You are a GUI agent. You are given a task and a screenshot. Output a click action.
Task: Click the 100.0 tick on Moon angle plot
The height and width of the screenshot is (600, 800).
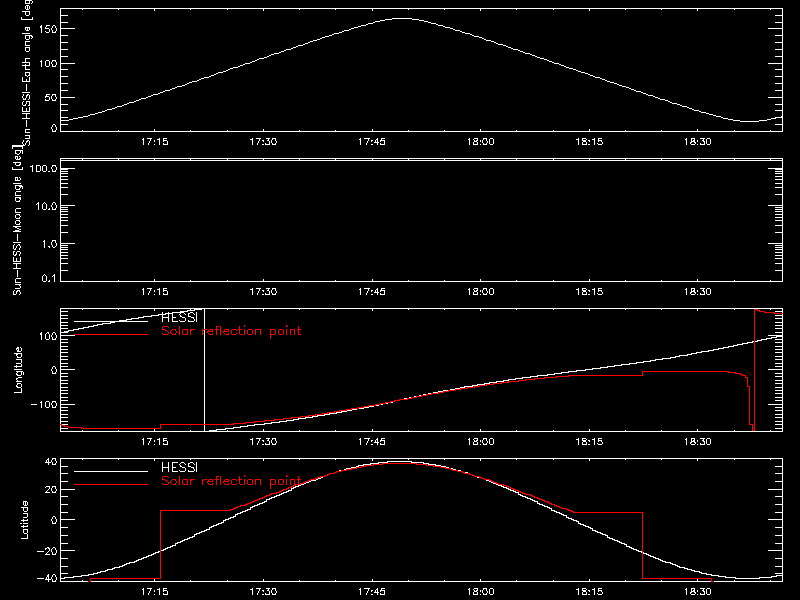click(x=43, y=168)
